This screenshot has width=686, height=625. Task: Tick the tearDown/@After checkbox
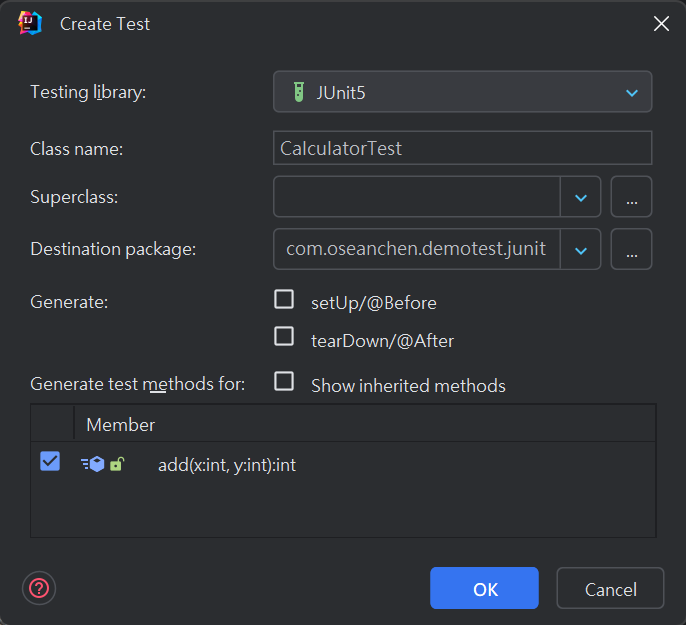(x=285, y=337)
